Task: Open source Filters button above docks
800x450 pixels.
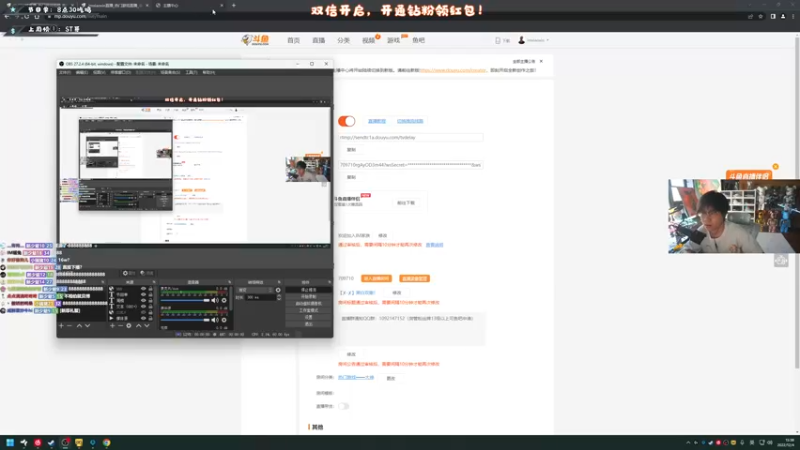Action: point(147,273)
